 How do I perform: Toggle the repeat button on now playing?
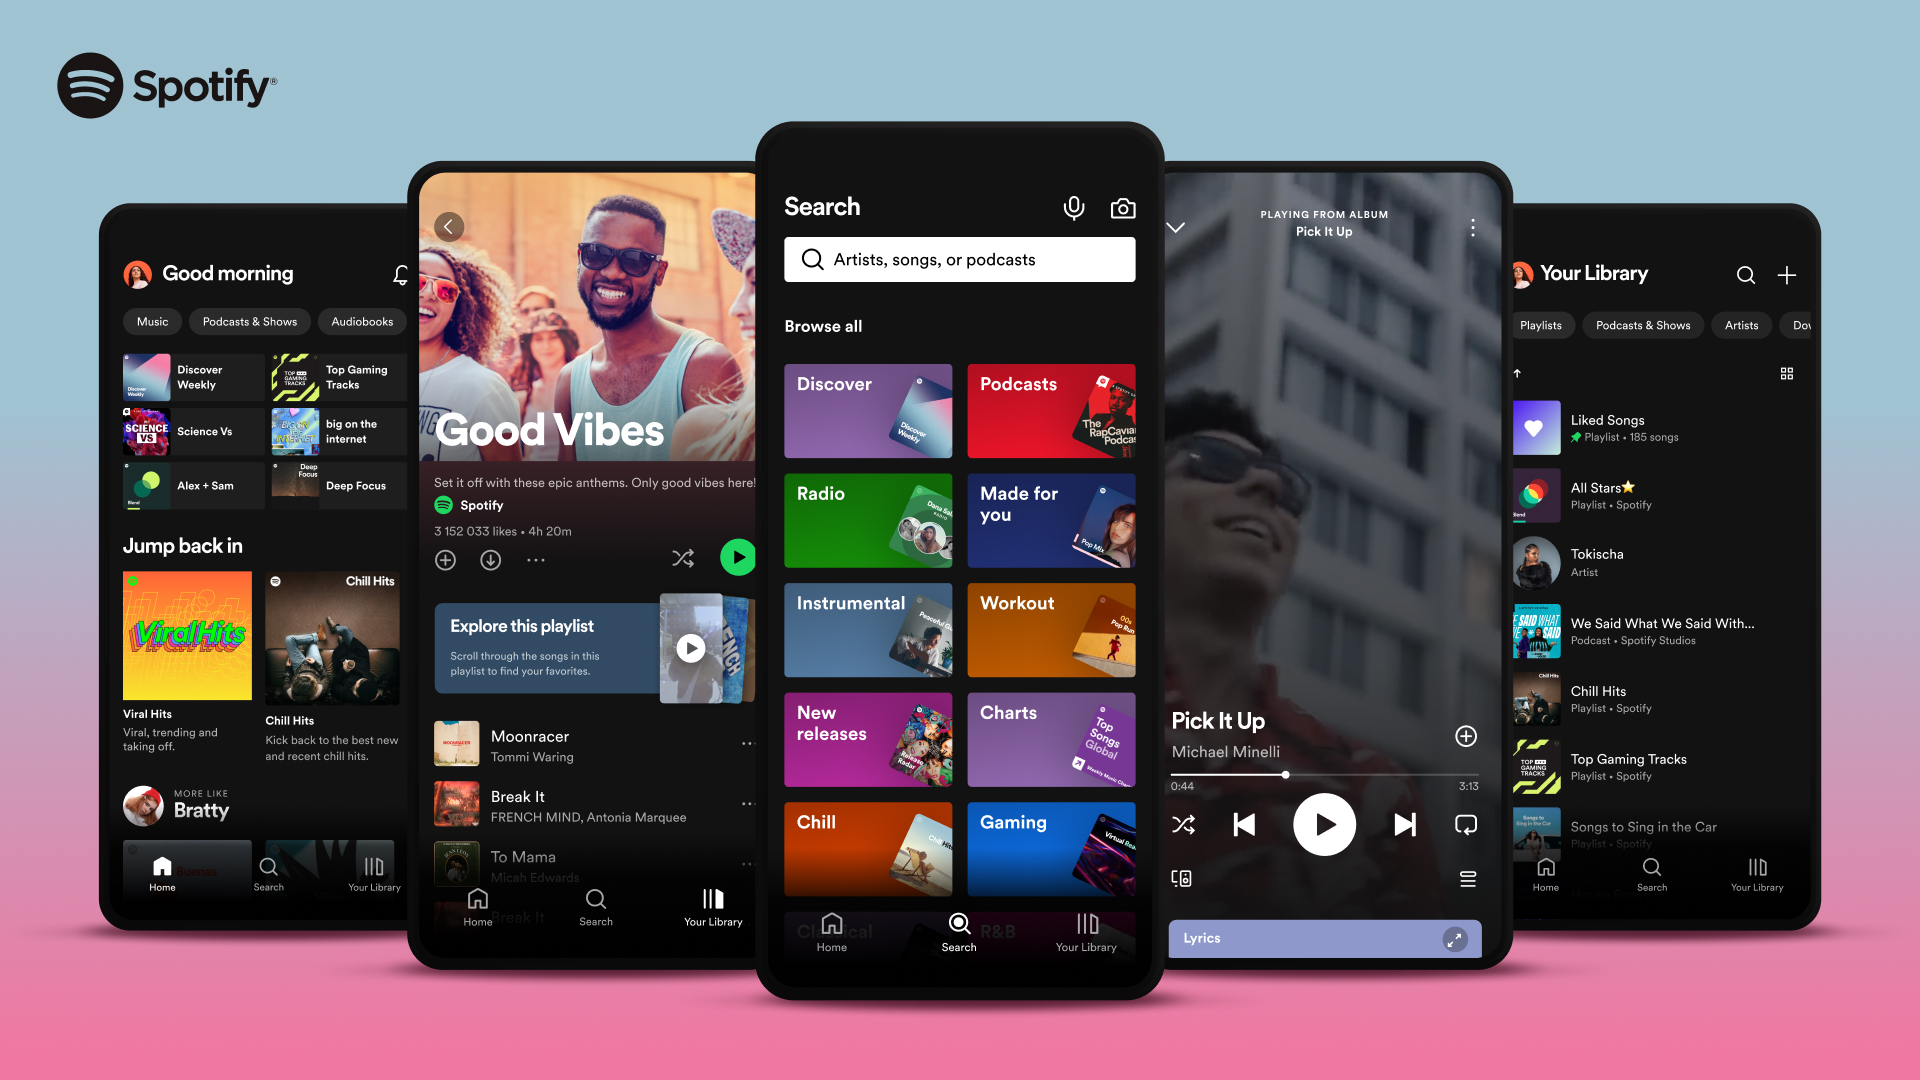(1466, 824)
